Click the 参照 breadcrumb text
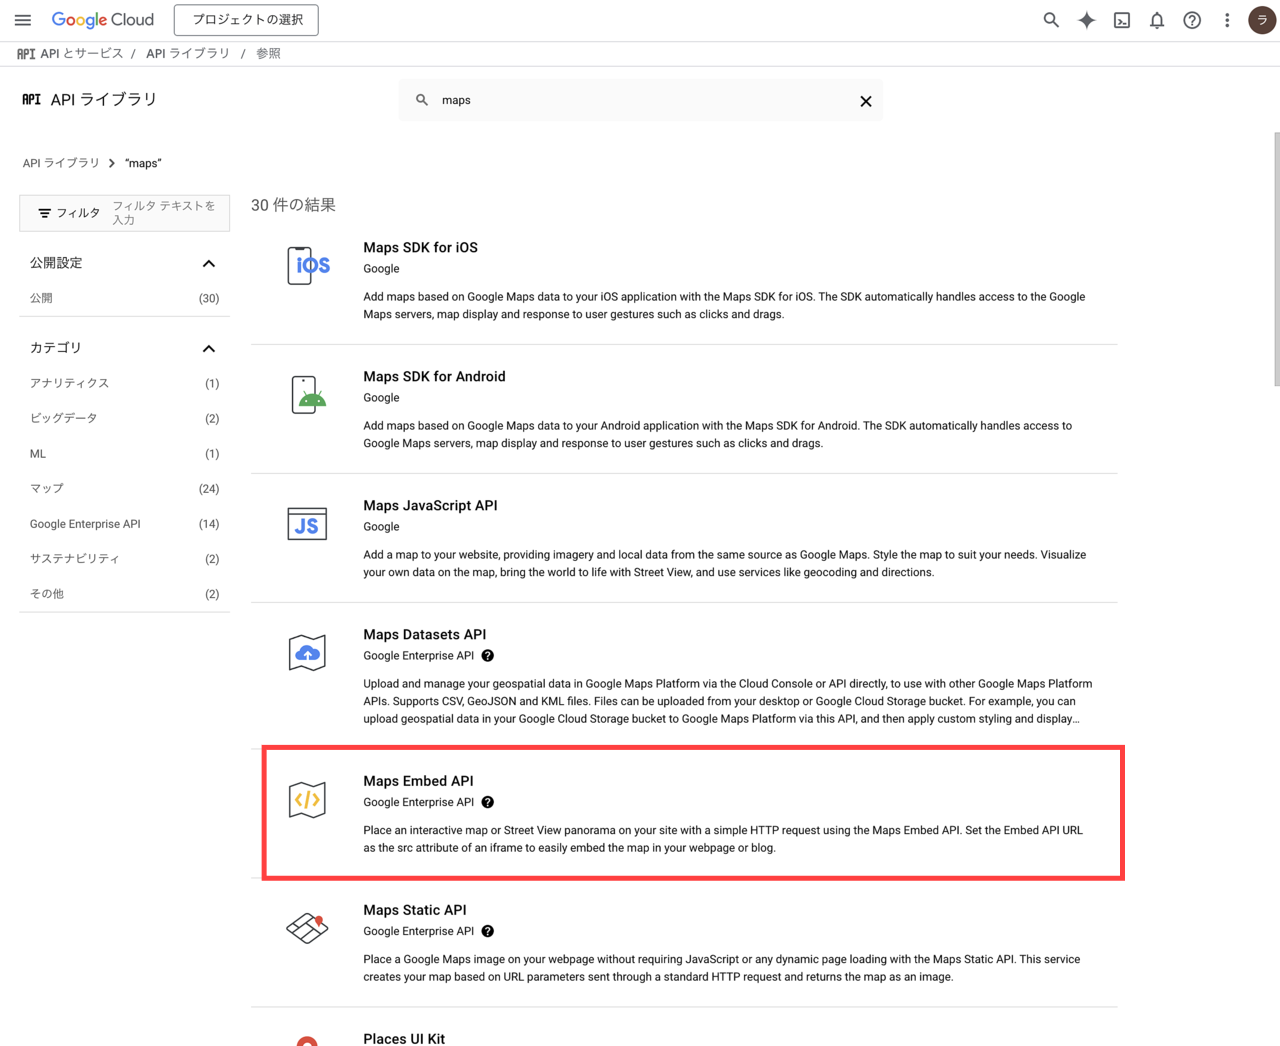The height and width of the screenshot is (1046, 1280). pyautogui.click(x=268, y=53)
